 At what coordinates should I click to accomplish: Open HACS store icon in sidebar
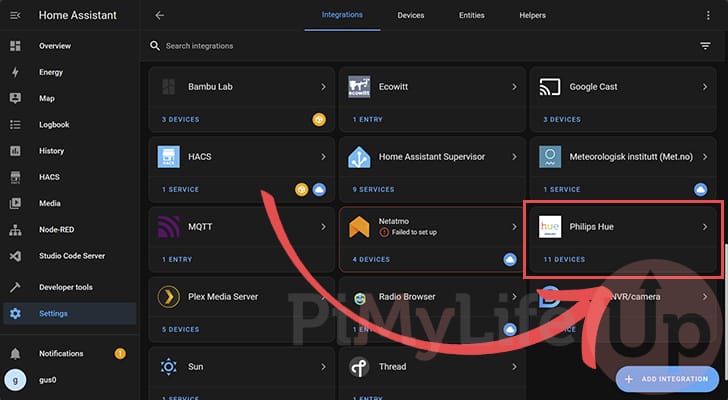15,177
